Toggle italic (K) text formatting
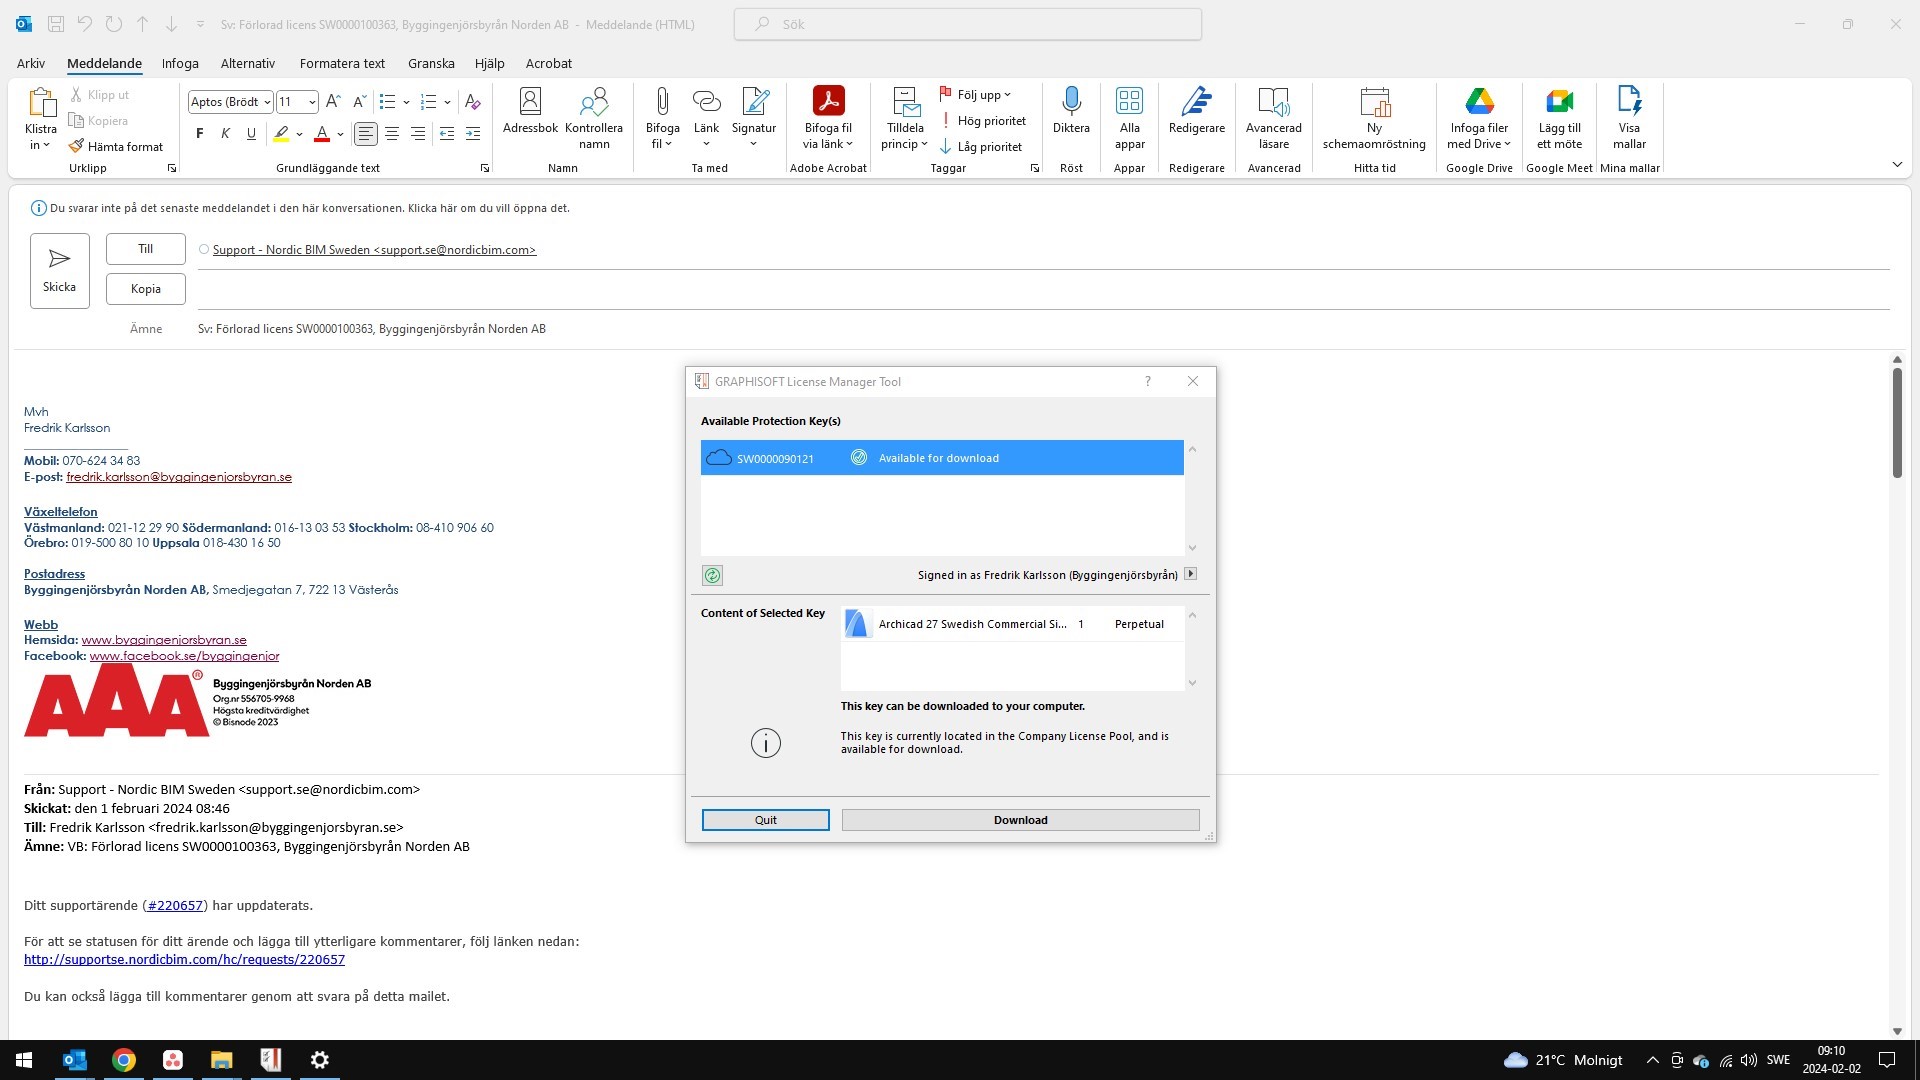 225,133
